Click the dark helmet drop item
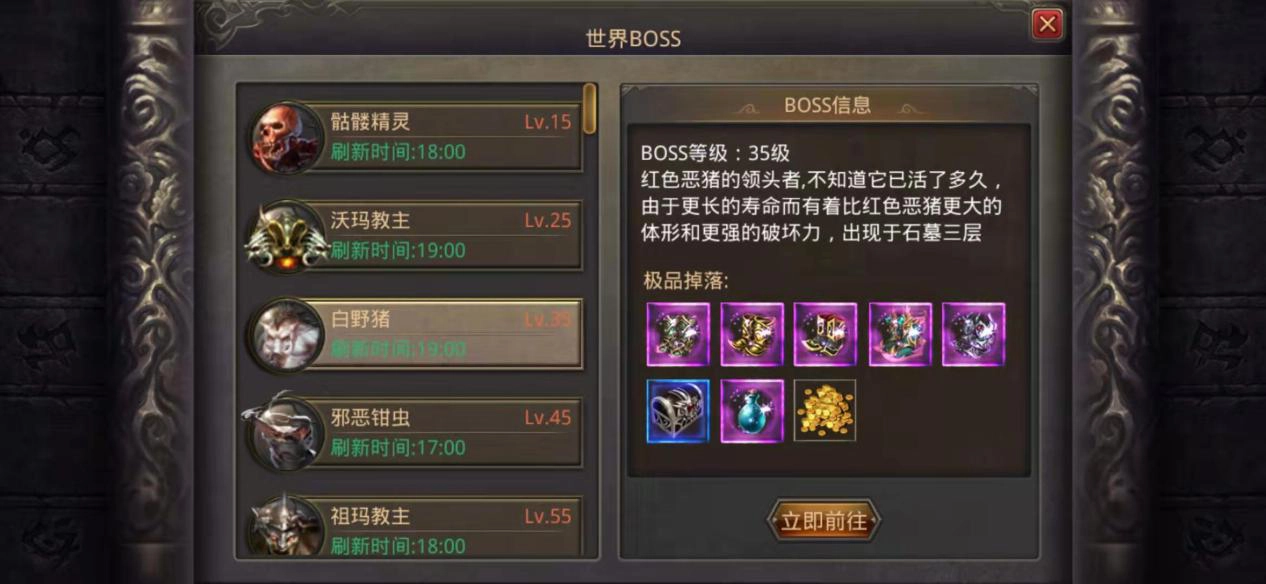This screenshot has height=584, width=1266. (x=974, y=335)
